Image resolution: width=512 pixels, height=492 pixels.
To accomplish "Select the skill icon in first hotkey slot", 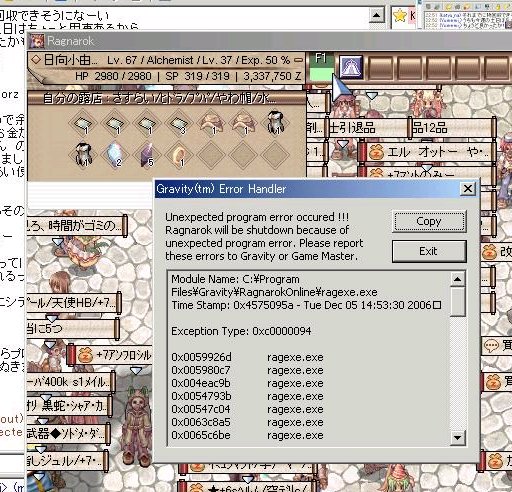I will pos(351,67).
